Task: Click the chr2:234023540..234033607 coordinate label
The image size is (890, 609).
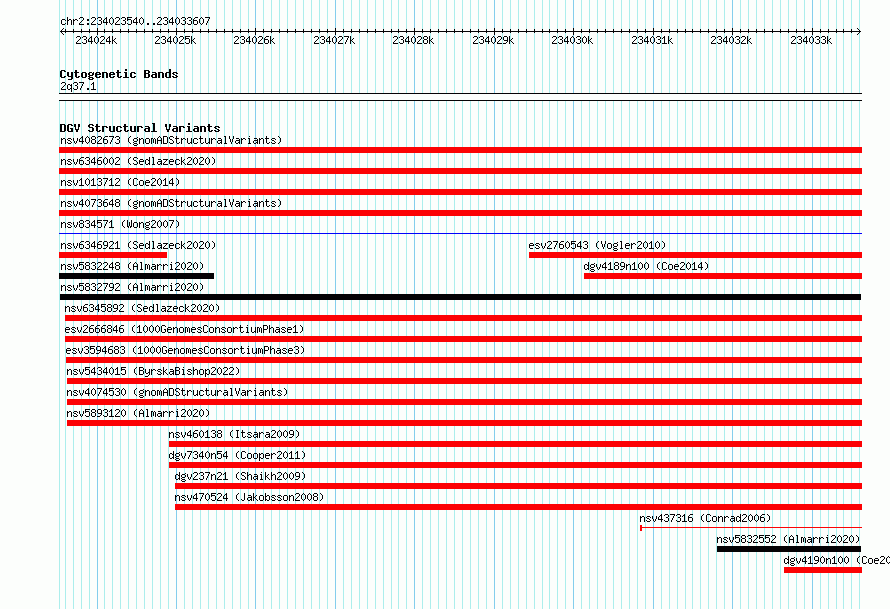Action: pyautogui.click(x=135, y=21)
